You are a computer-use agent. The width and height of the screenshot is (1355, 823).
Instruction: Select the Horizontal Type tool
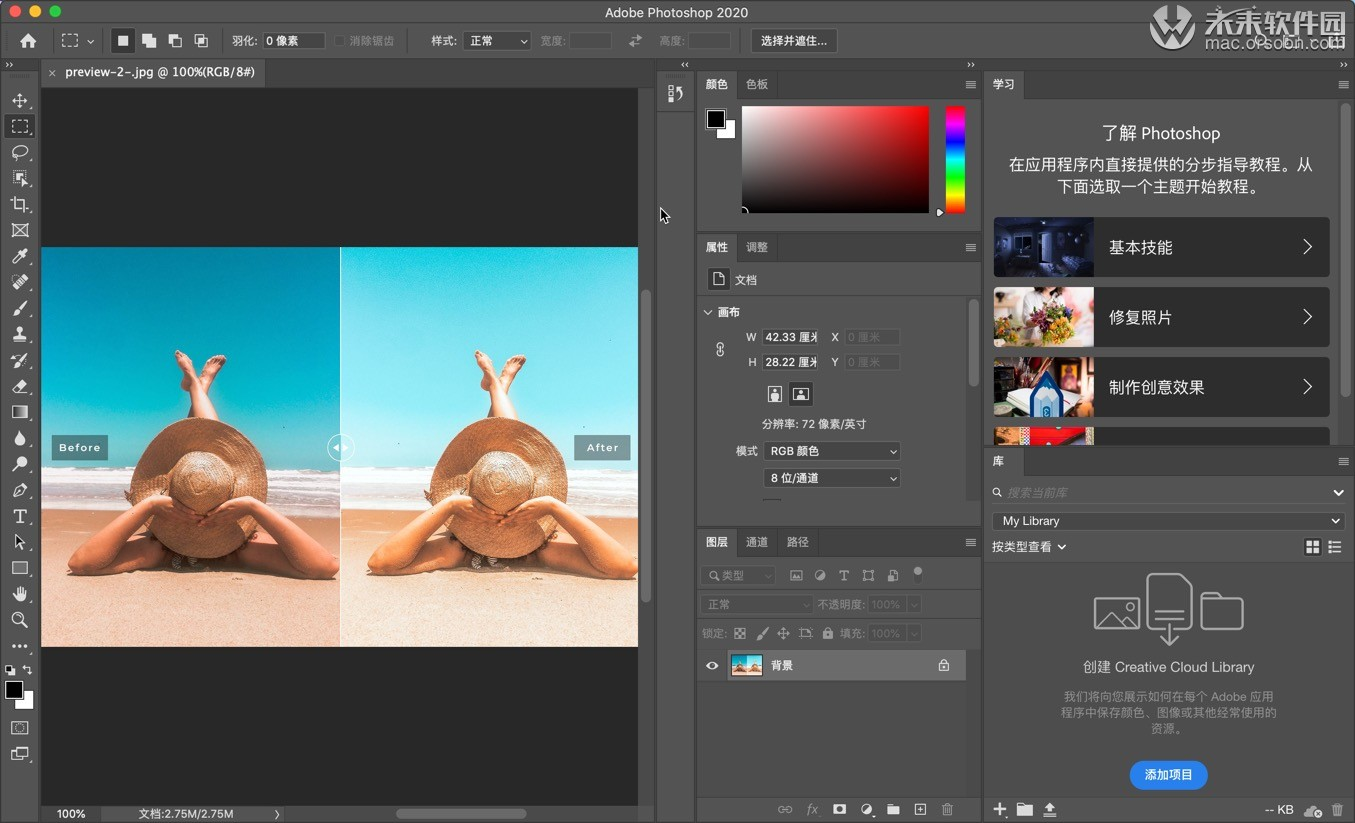(20, 516)
